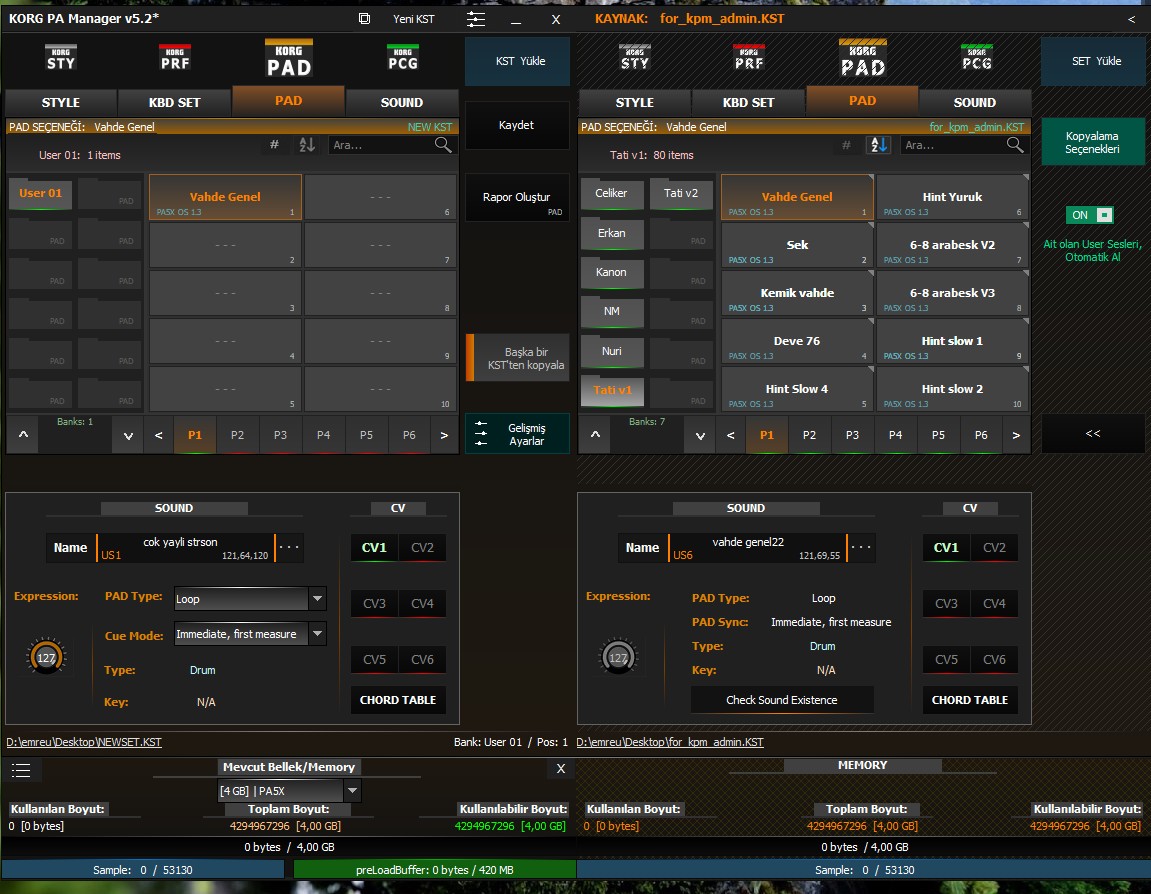Click the search magnifier icon in left panel
Screen dimensions: 1151x894
[x=443, y=145]
